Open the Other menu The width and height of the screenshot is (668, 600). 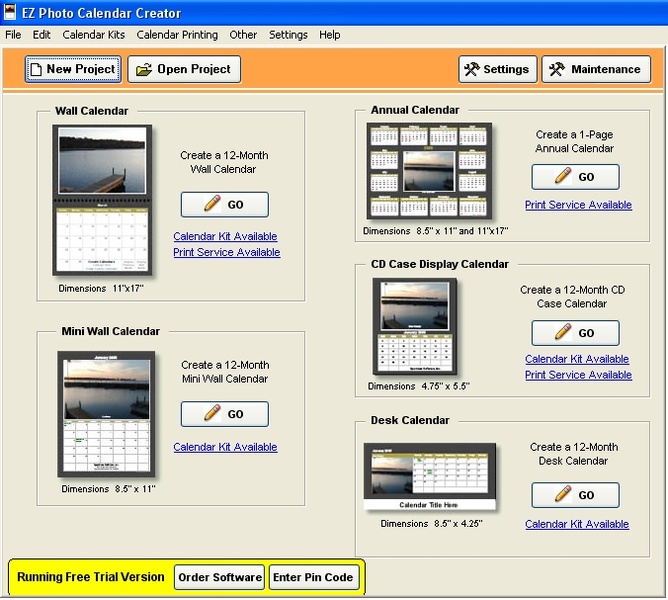(x=243, y=35)
